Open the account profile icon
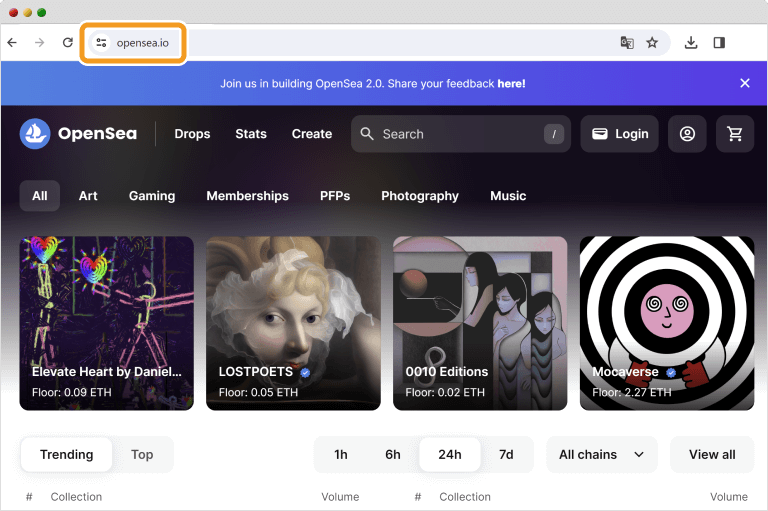 [x=687, y=134]
